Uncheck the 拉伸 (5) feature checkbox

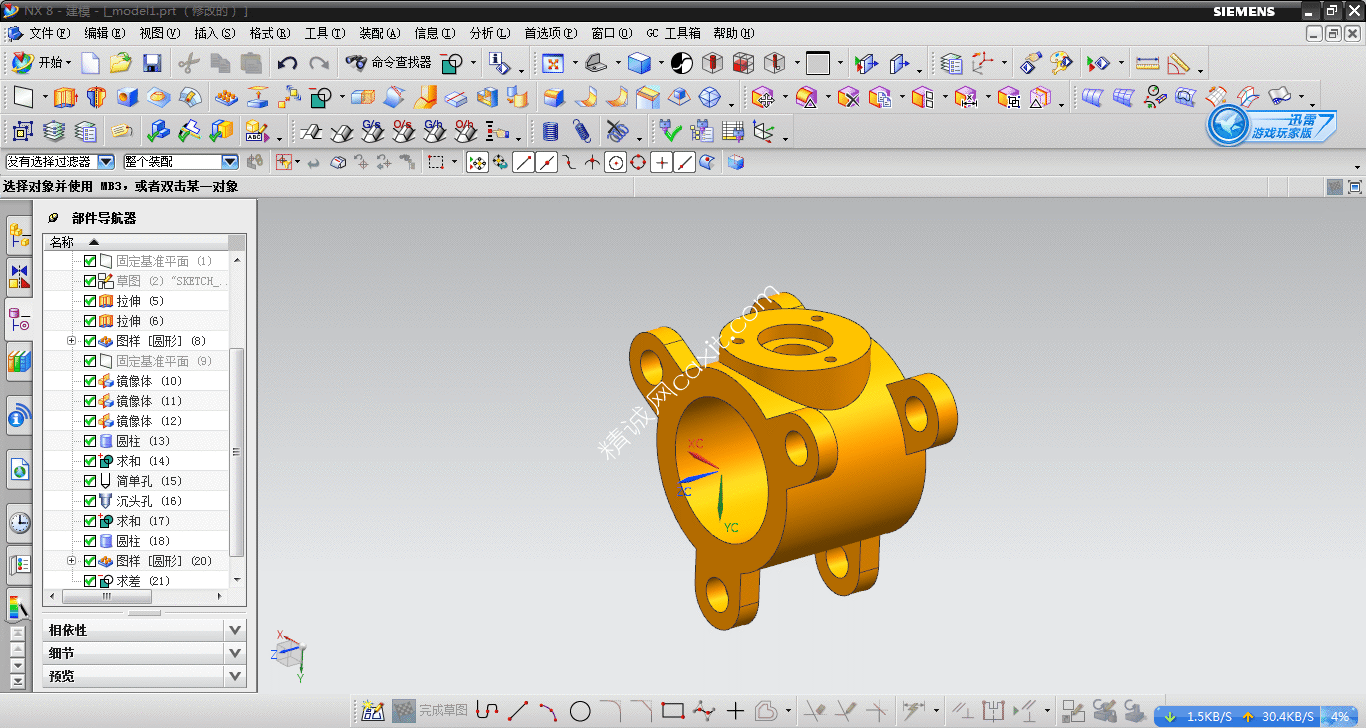click(x=90, y=301)
